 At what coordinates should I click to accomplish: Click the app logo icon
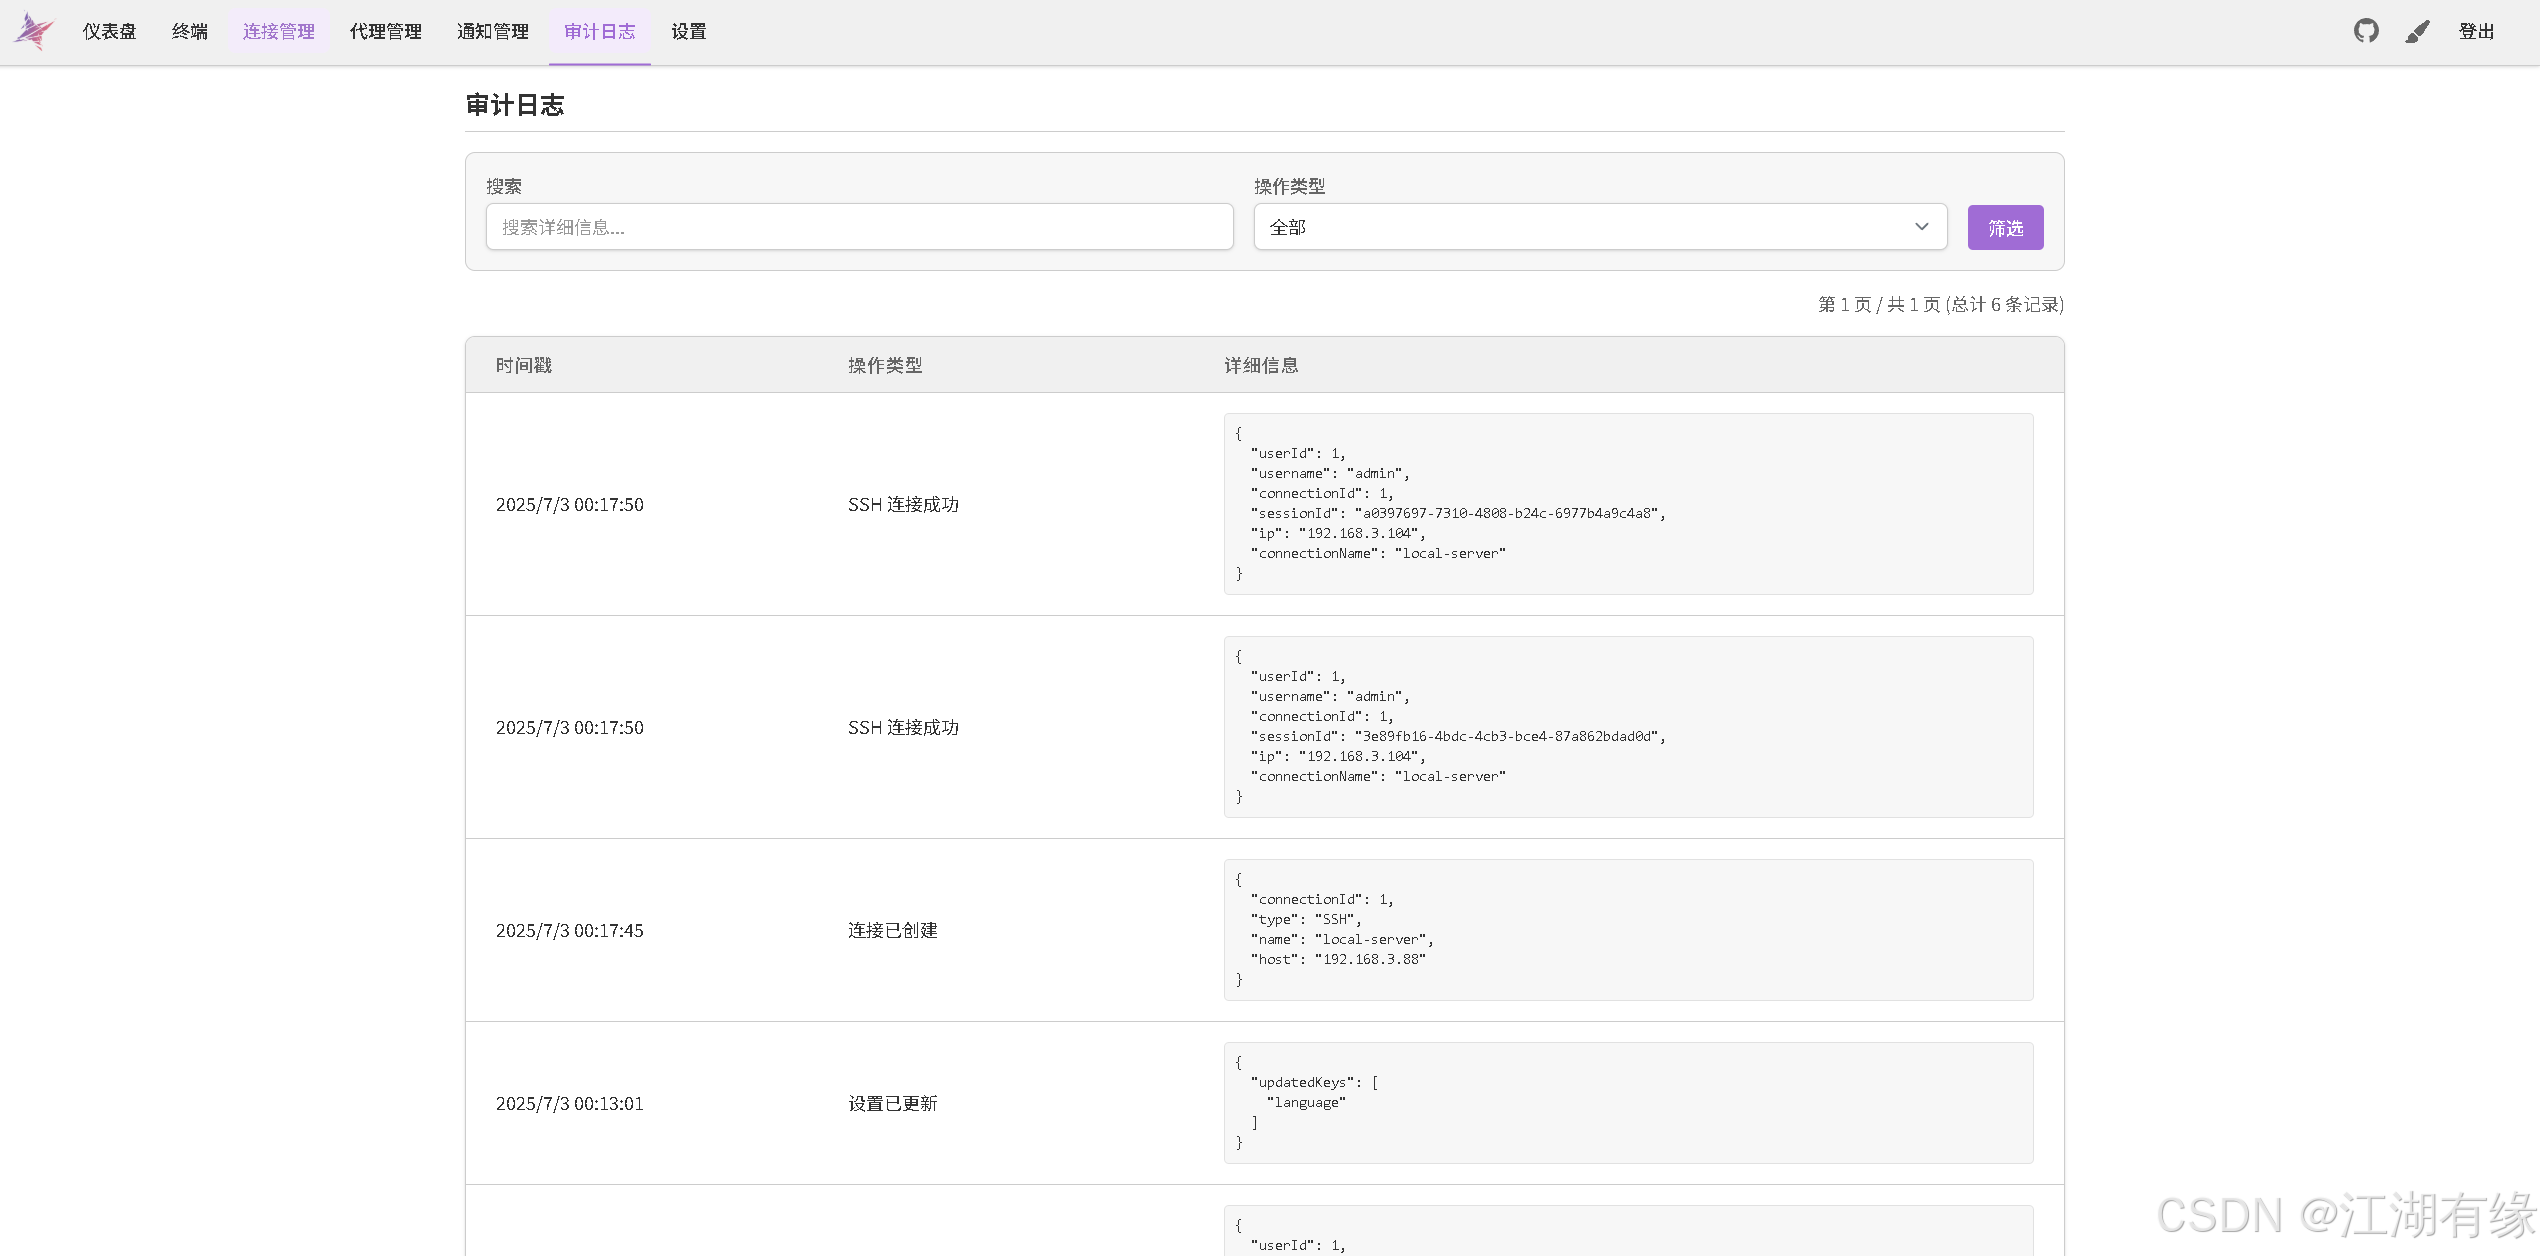pos(34,31)
